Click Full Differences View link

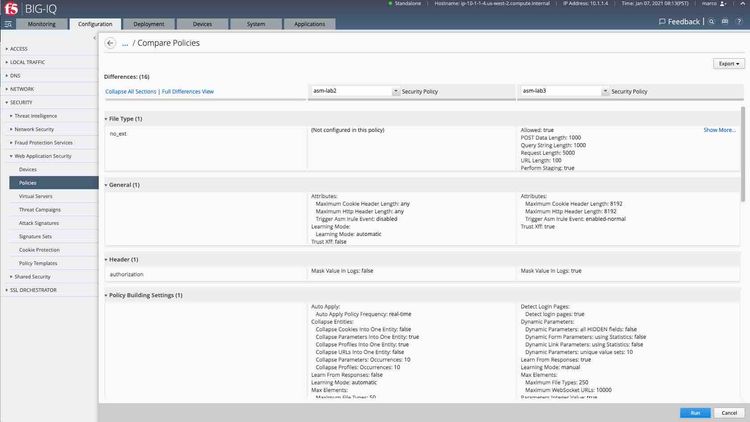tap(188, 91)
